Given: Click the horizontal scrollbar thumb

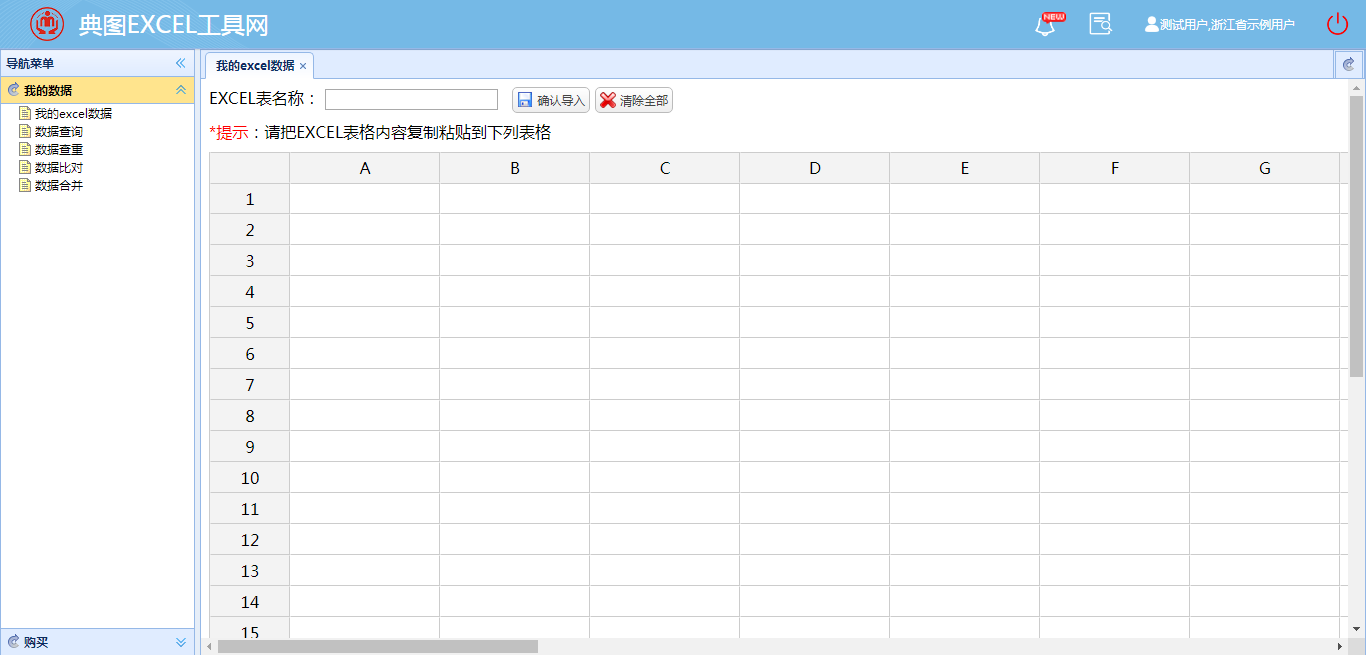Looking at the screenshot, I should point(378,647).
